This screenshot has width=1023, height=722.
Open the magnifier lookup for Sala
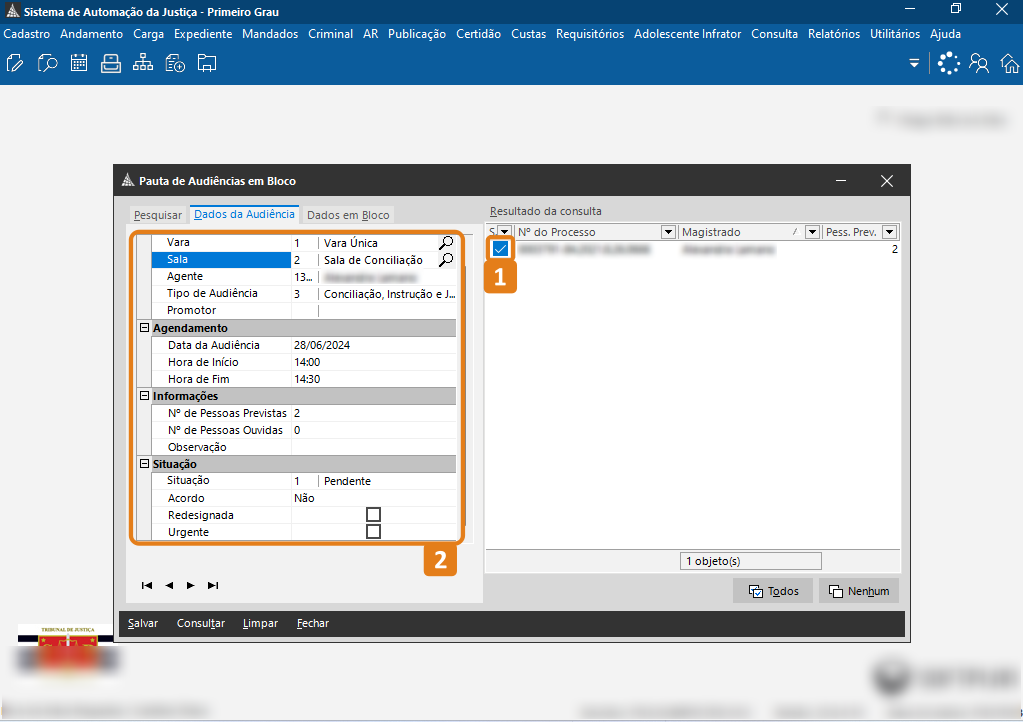(x=446, y=260)
